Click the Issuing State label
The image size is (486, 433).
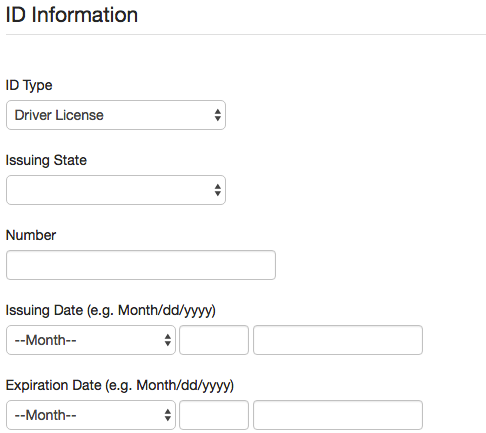(46, 160)
